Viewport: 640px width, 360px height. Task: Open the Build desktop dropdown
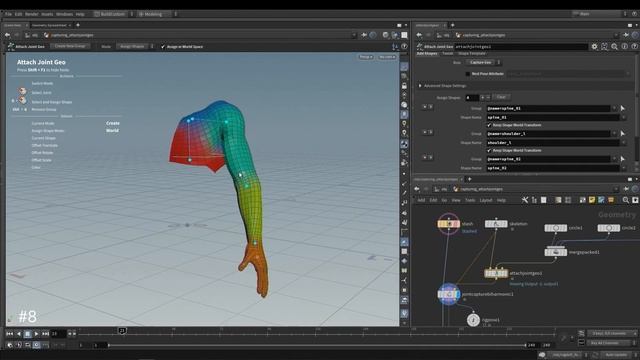pyautogui.click(x=113, y=14)
